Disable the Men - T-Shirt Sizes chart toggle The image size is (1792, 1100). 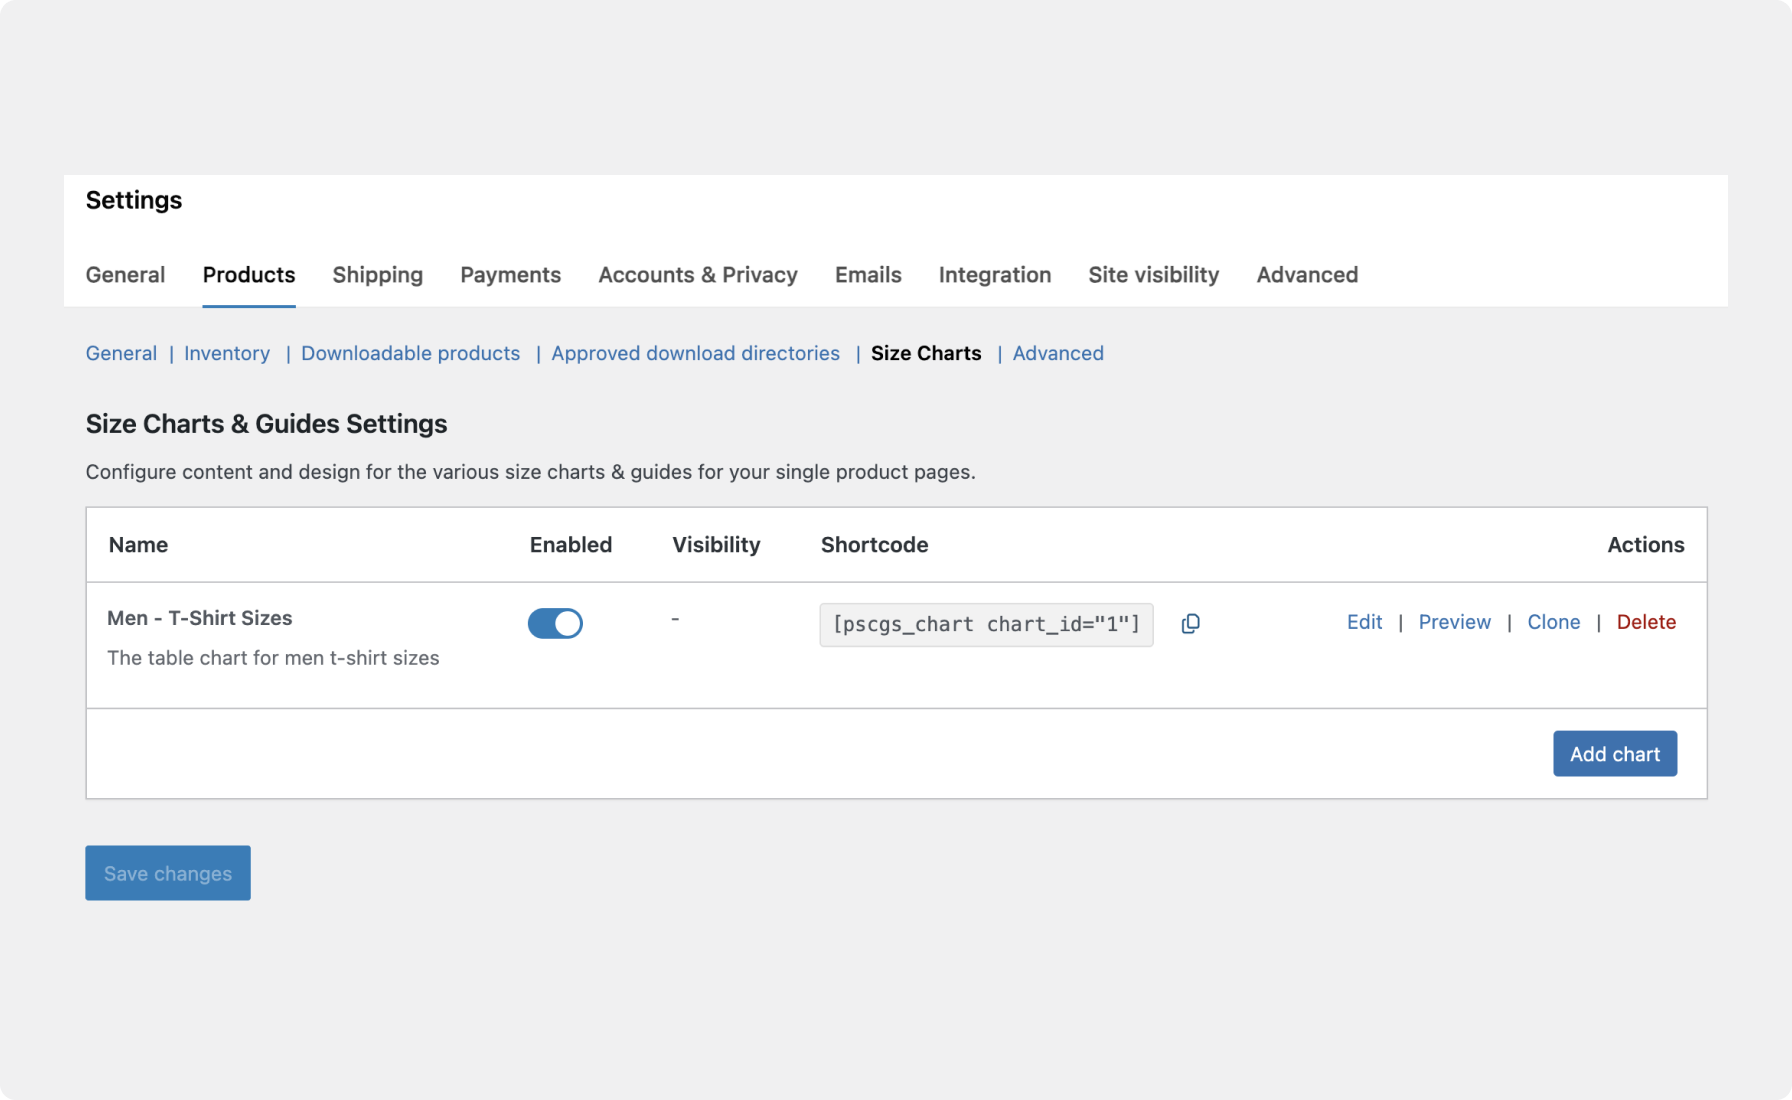(555, 623)
